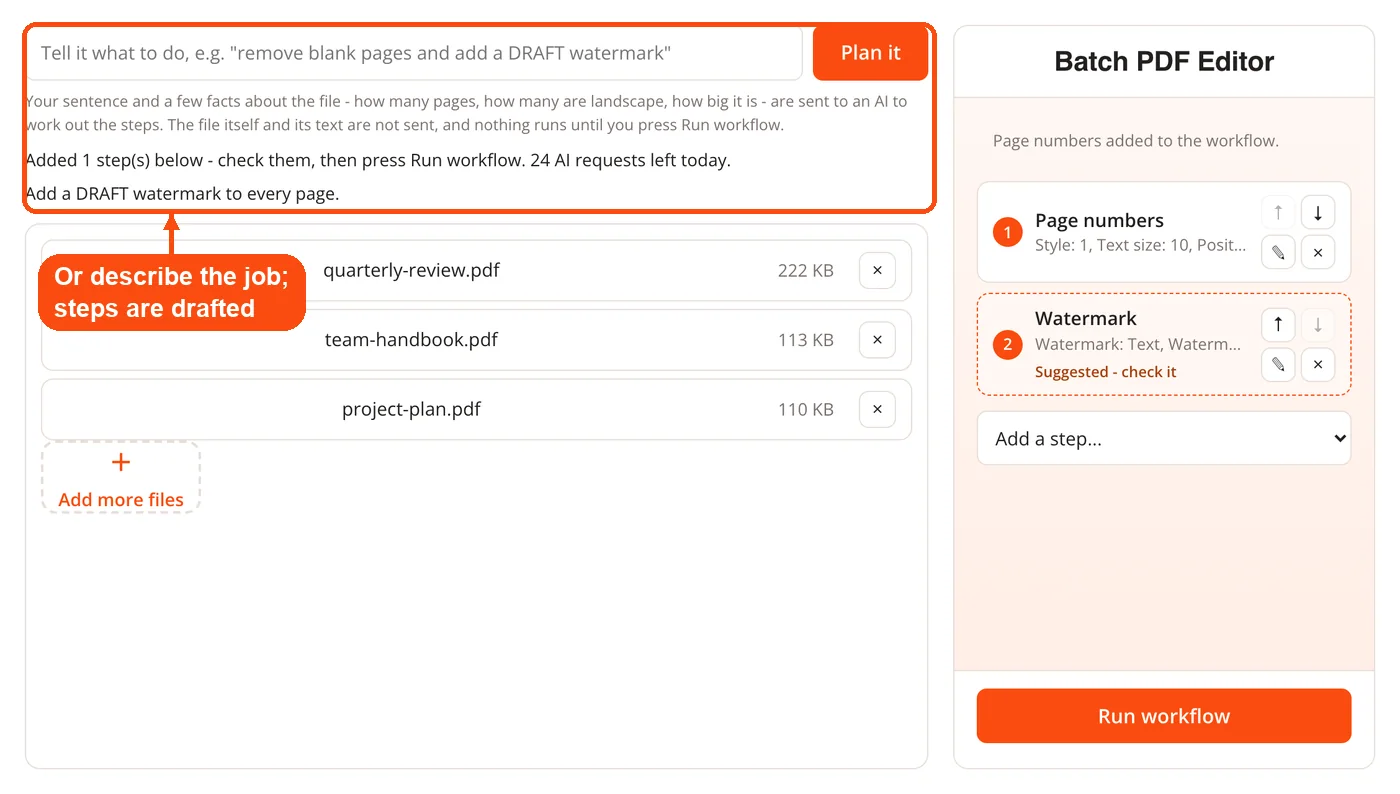Remove team-handbook.pdf from the file list

pyautogui.click(x=877, y=340)
